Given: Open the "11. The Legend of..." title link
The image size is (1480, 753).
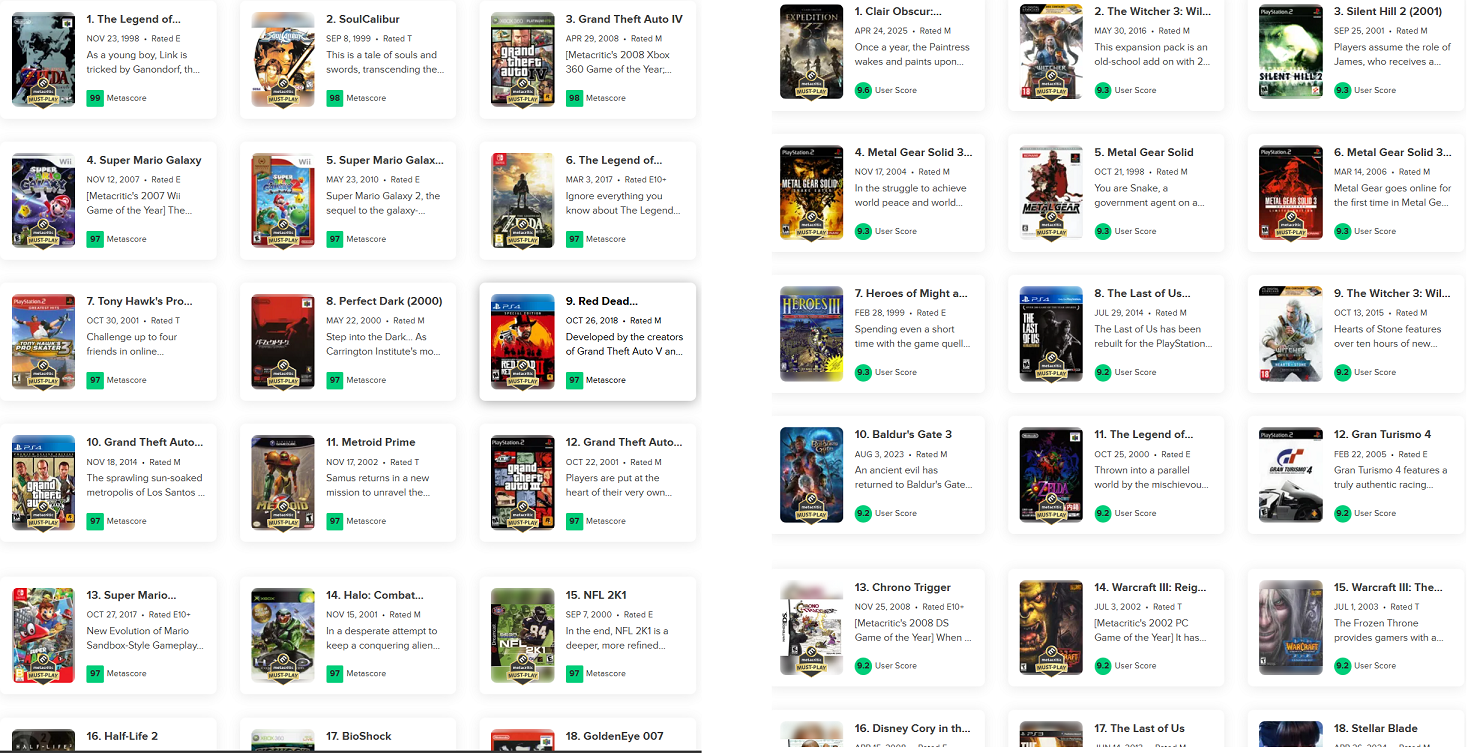Looking at the screenshot, I should pyautogui.click(x=1144, y=434).
